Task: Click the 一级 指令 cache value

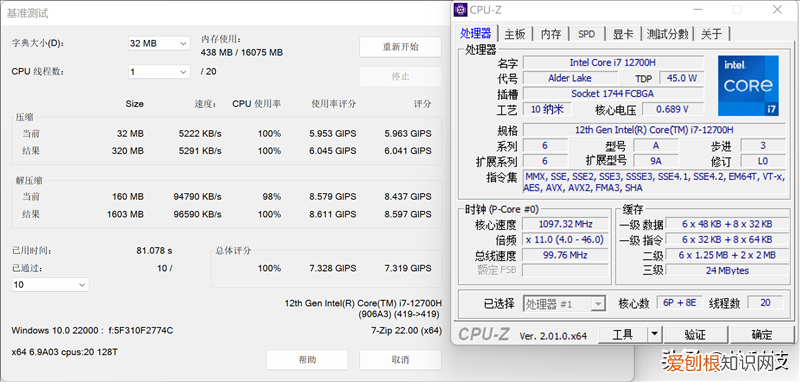Action: [728, 239]
